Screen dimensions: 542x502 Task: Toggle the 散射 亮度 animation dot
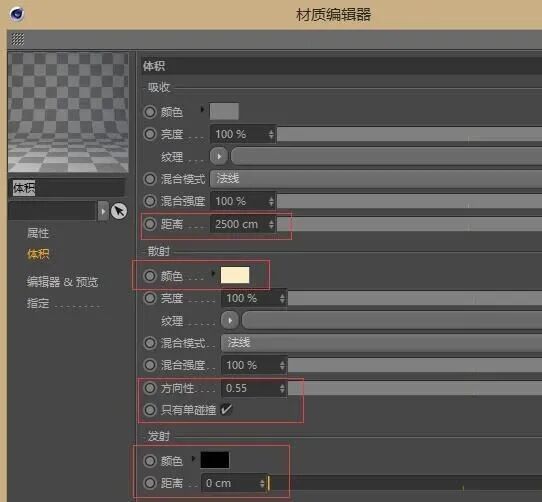tap(150, 298)
